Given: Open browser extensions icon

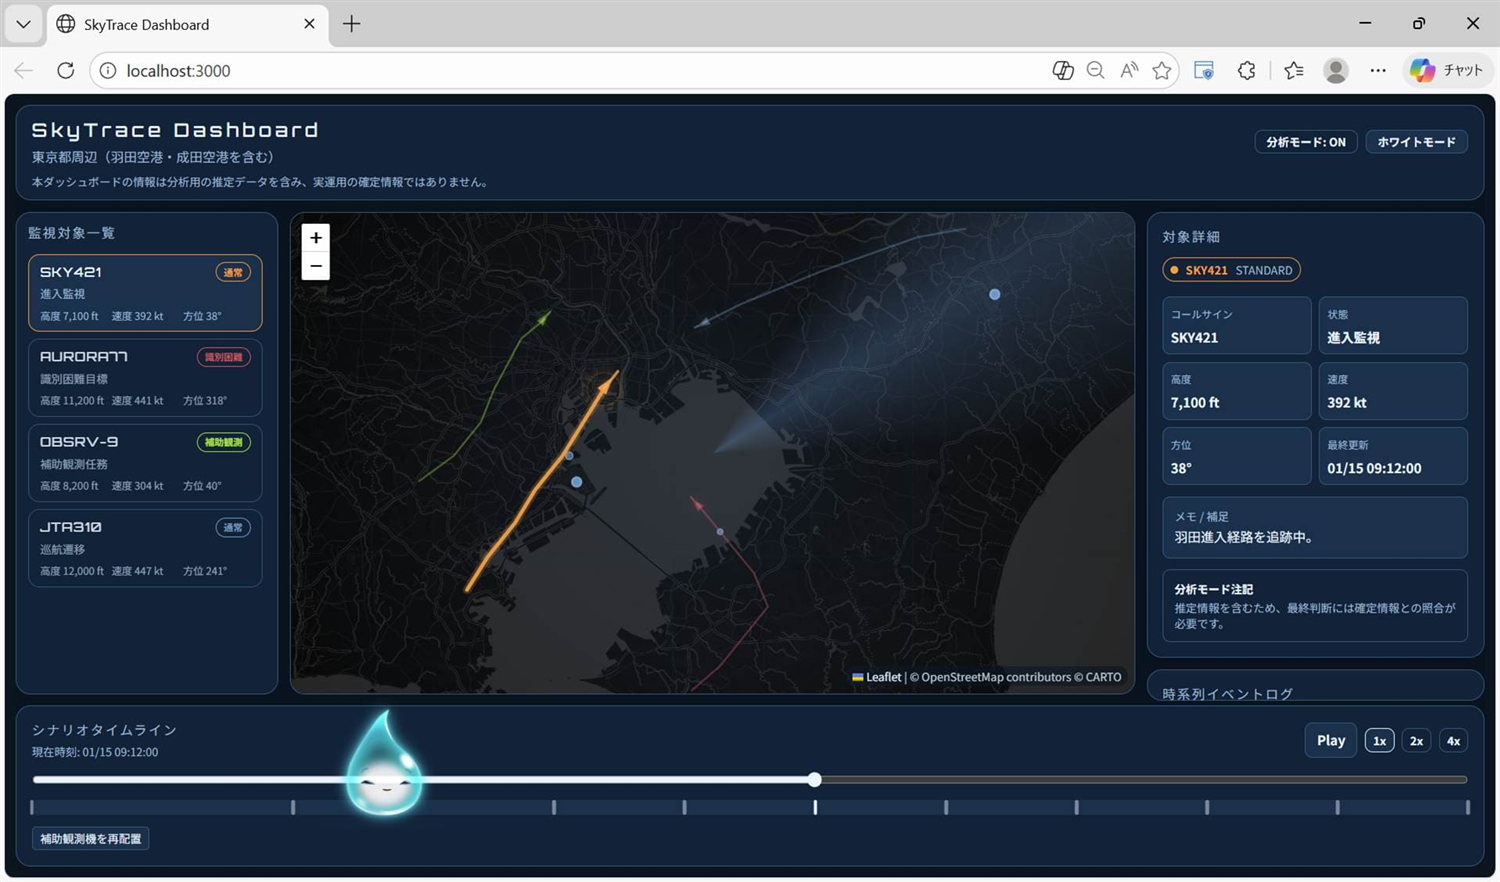Looking at the screenshot, I should (x=1246, y=70).
